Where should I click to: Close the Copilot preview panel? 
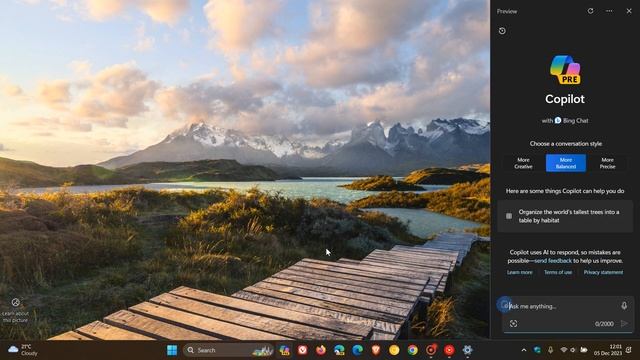pyautogui.click(x=629, y=11)
